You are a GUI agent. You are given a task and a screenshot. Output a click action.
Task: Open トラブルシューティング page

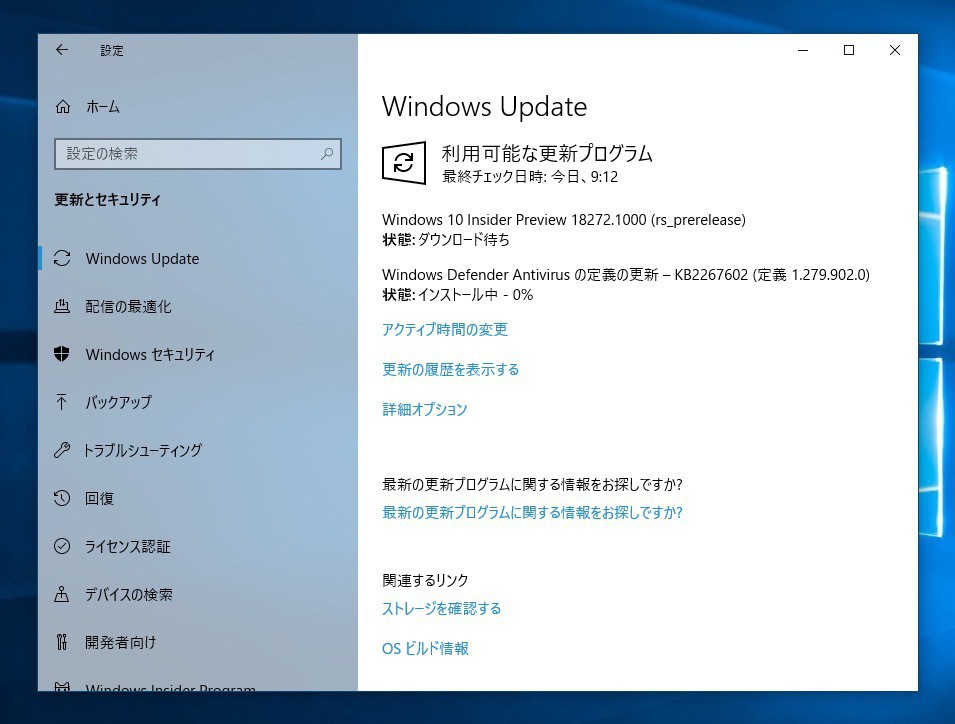pyautogui.click(x=143, y=450)
